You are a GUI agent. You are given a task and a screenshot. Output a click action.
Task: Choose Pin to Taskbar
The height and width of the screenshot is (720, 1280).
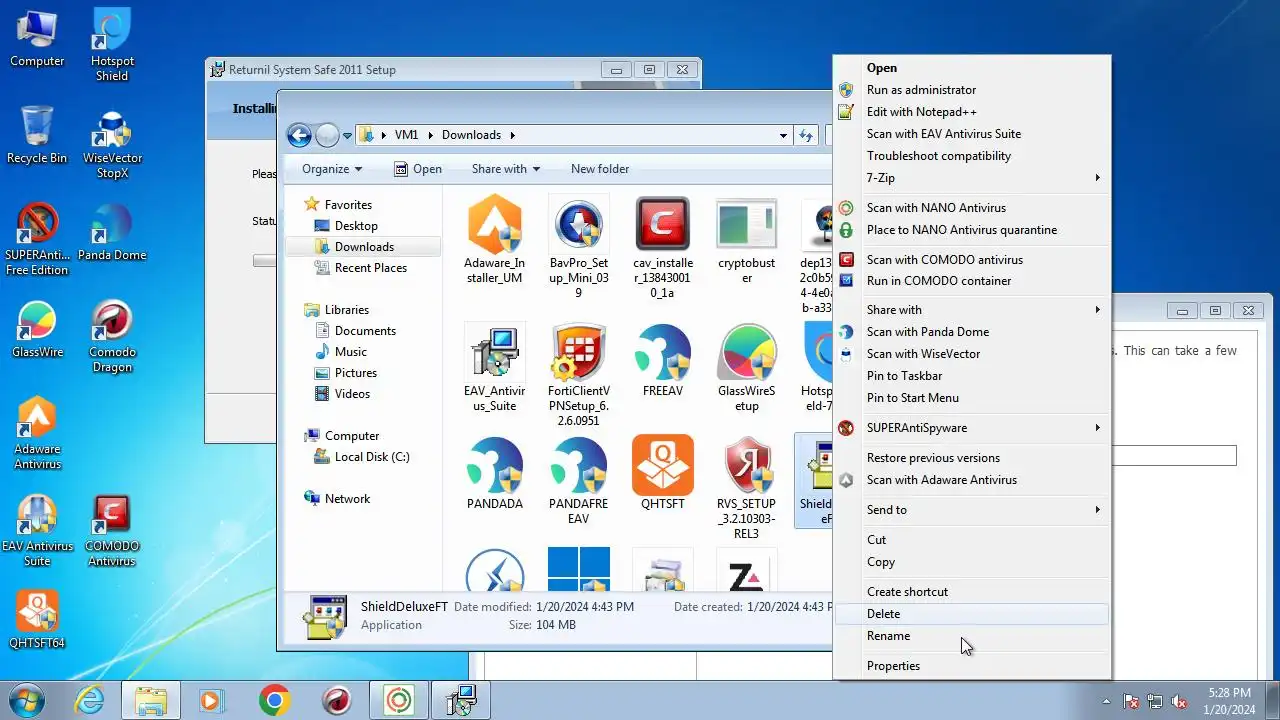tap(971, 376)
